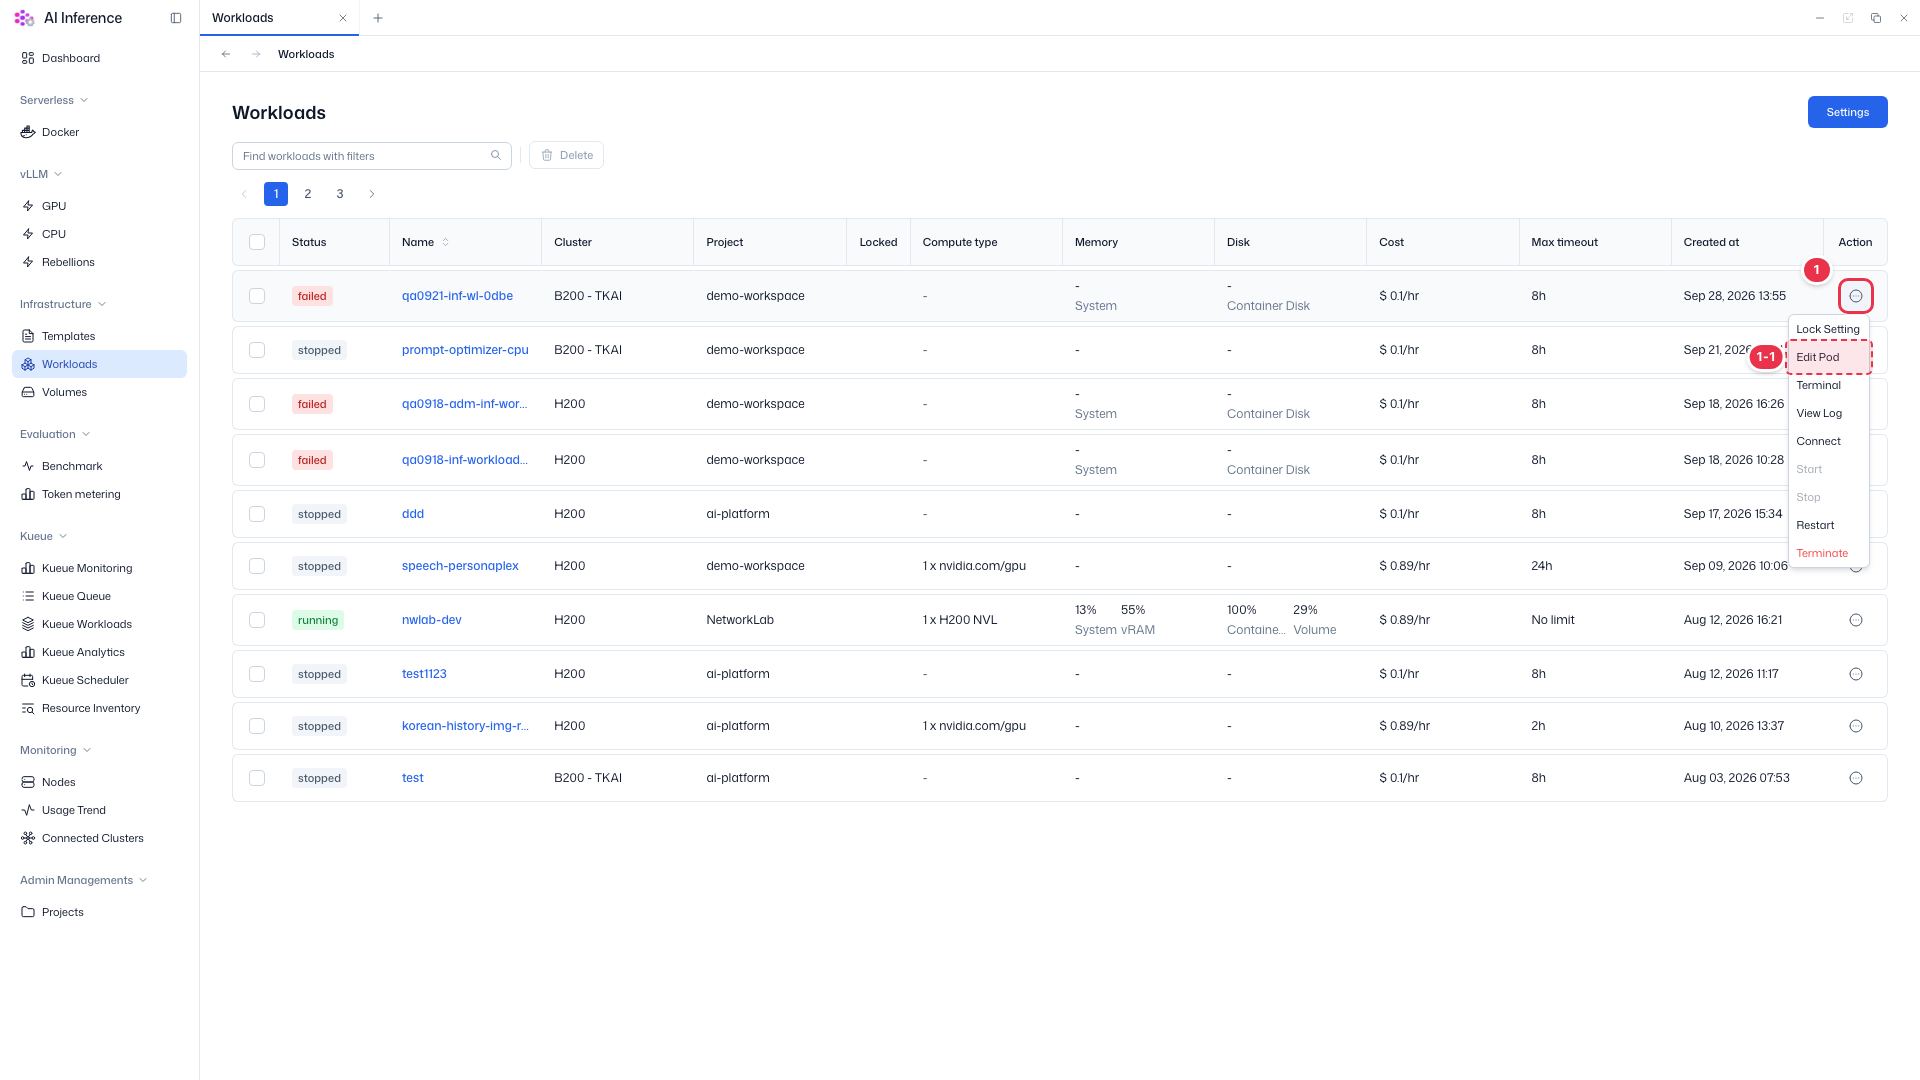Open Projects under Admin Managements
Image resolution: width=1920 pixels, height=1080 pixels.
coord(62,912)
